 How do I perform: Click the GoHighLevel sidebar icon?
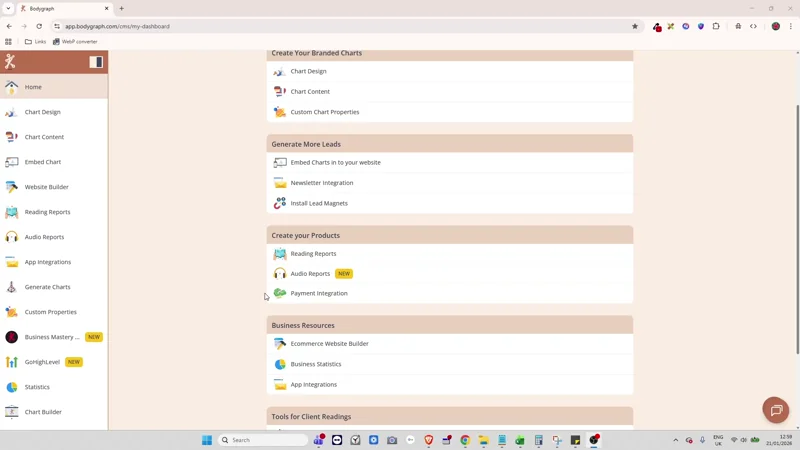(12, 362)
